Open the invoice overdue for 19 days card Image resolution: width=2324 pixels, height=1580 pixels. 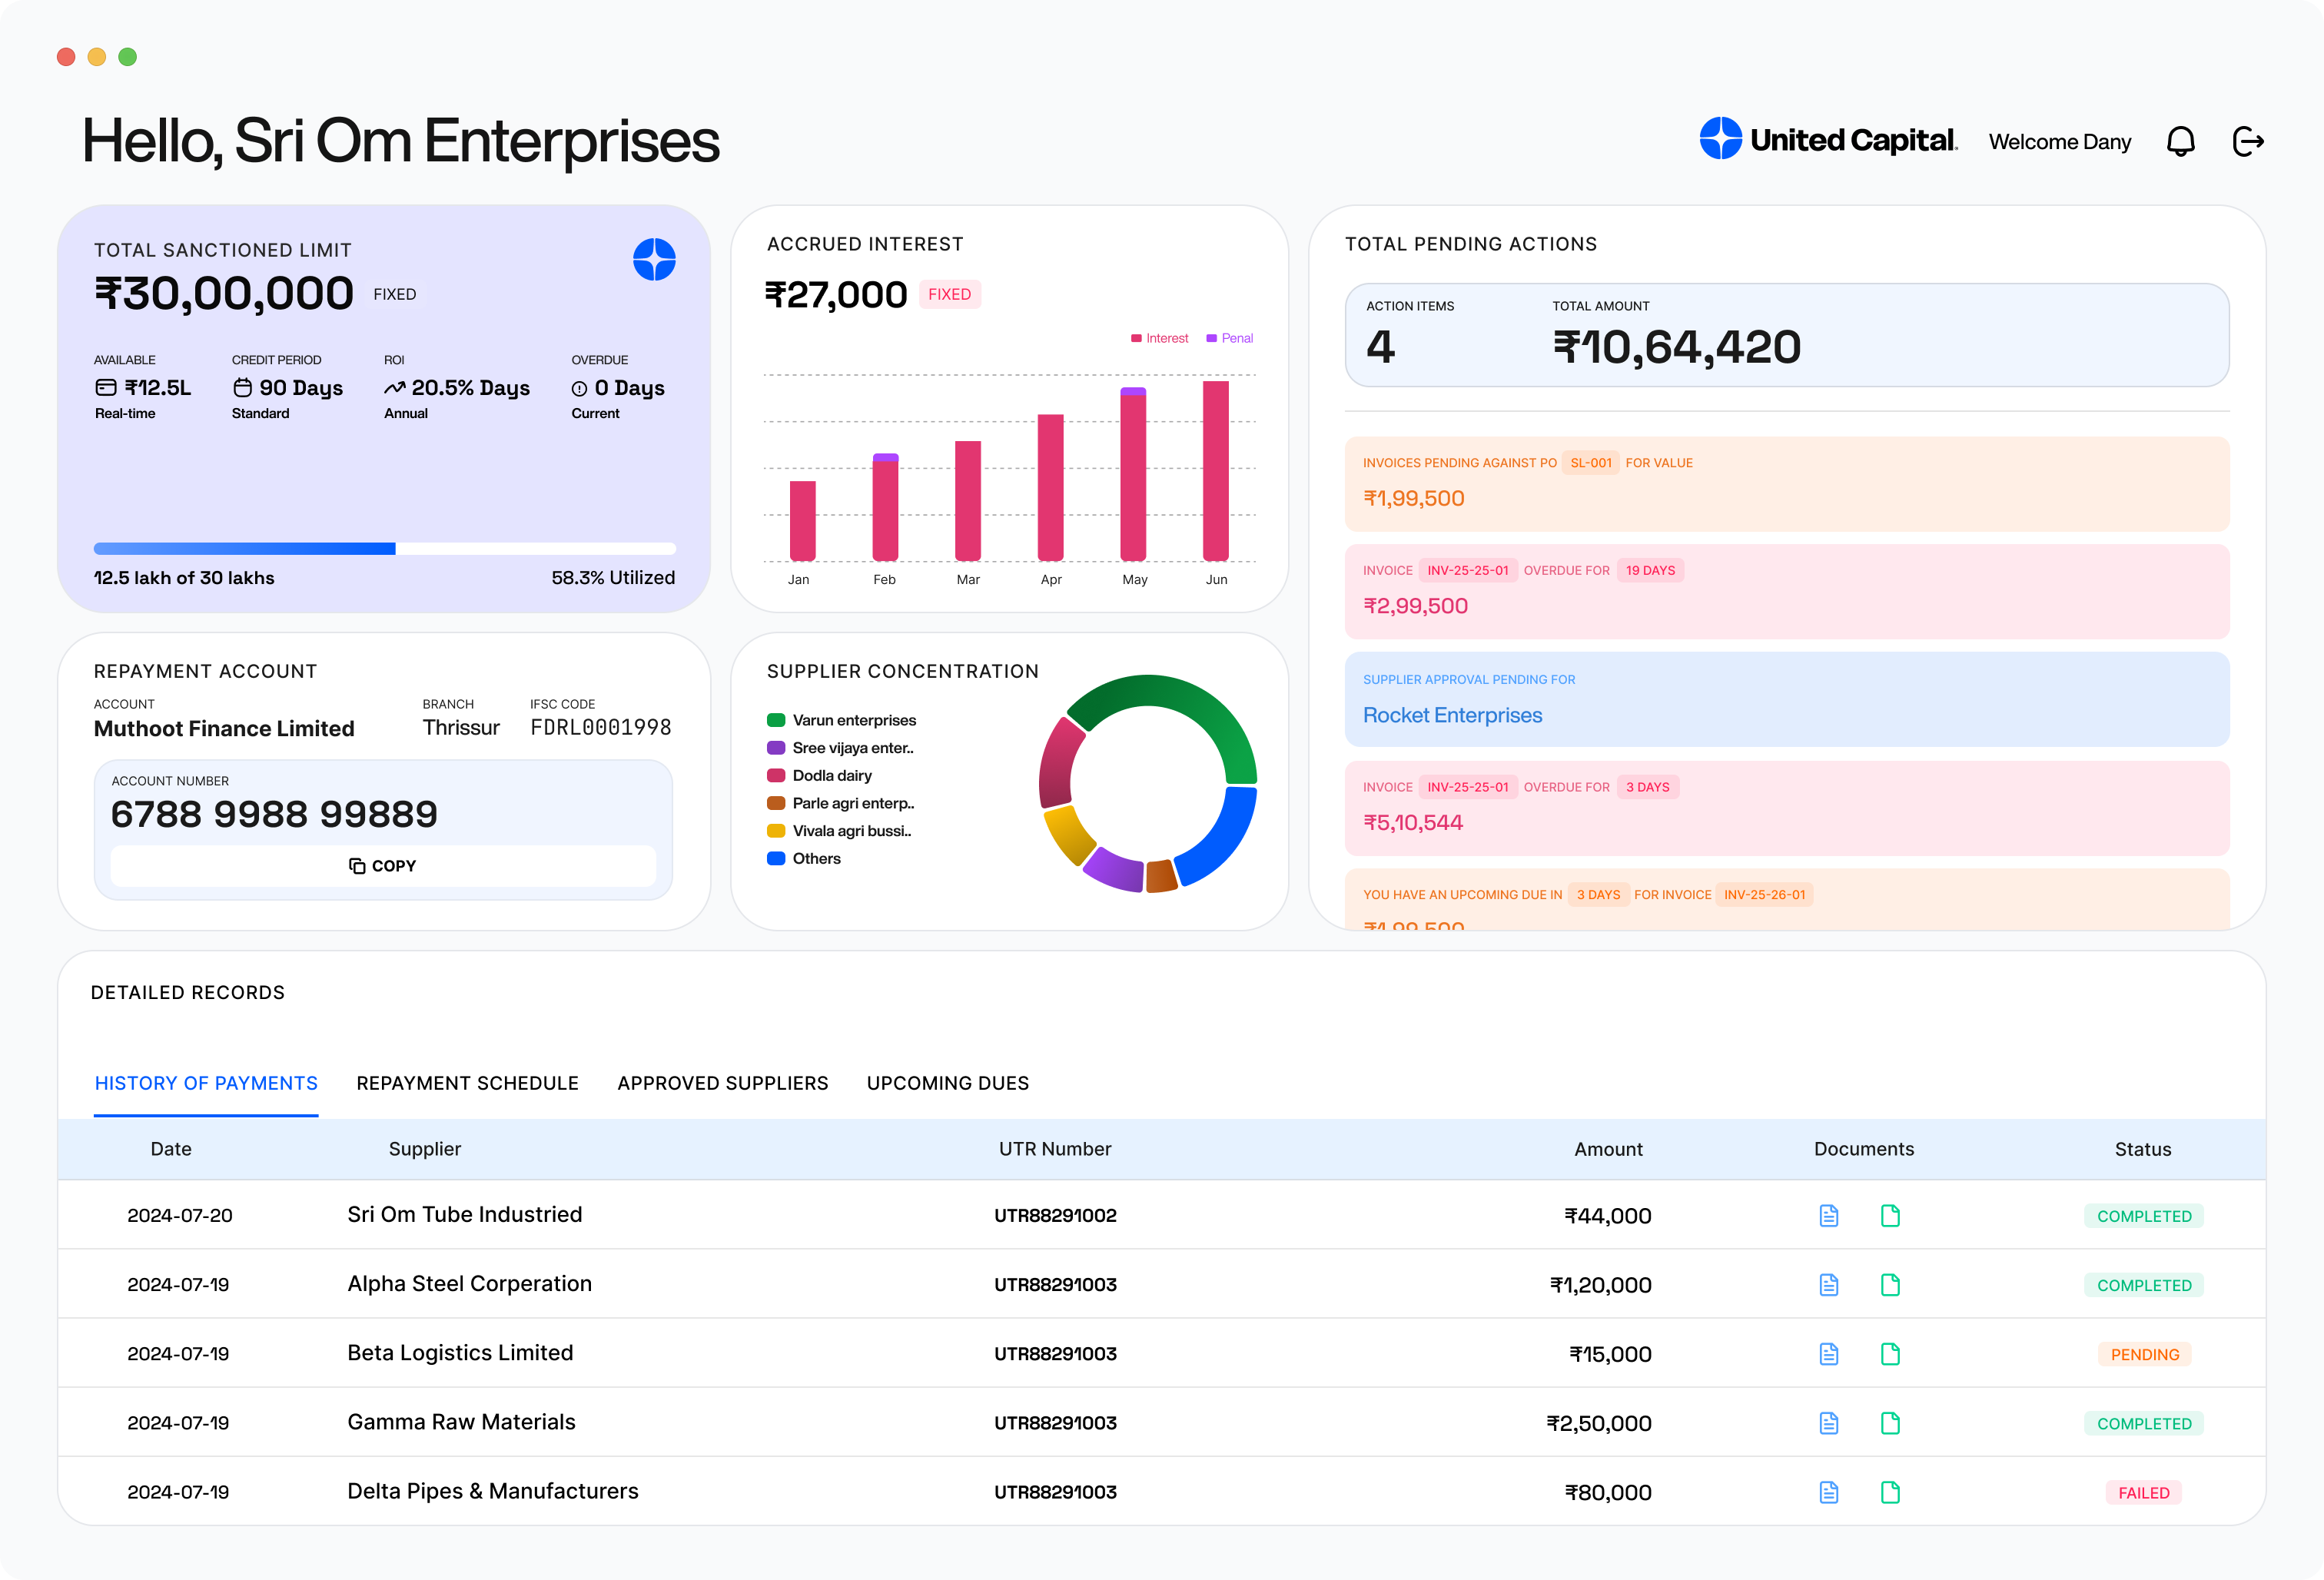tap(1786, 592)
